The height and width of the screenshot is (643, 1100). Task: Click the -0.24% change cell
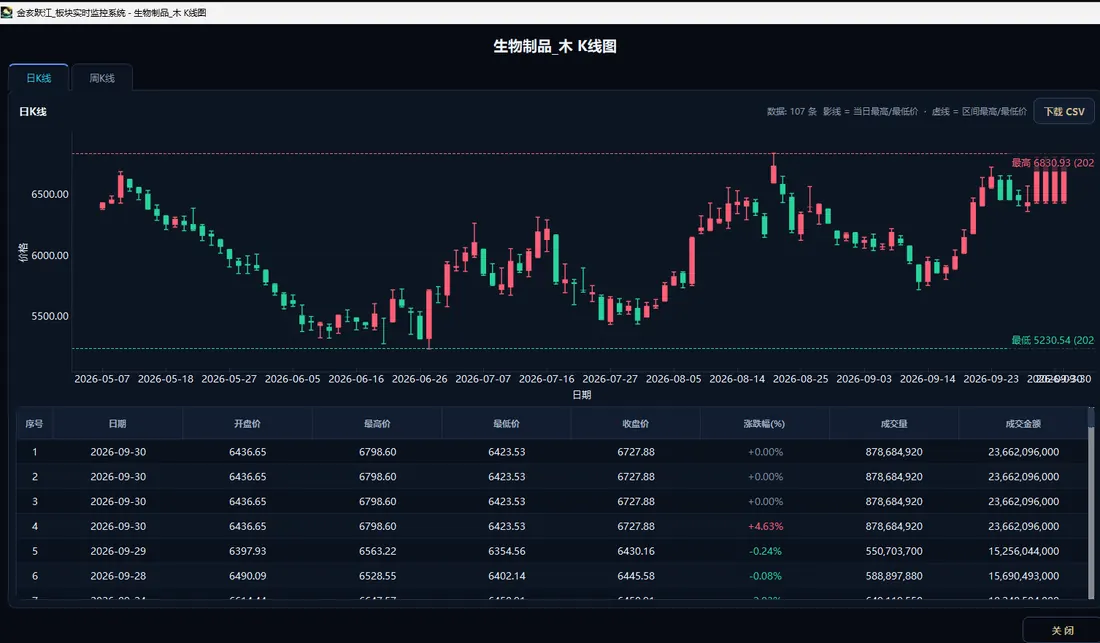click(765, 551)
